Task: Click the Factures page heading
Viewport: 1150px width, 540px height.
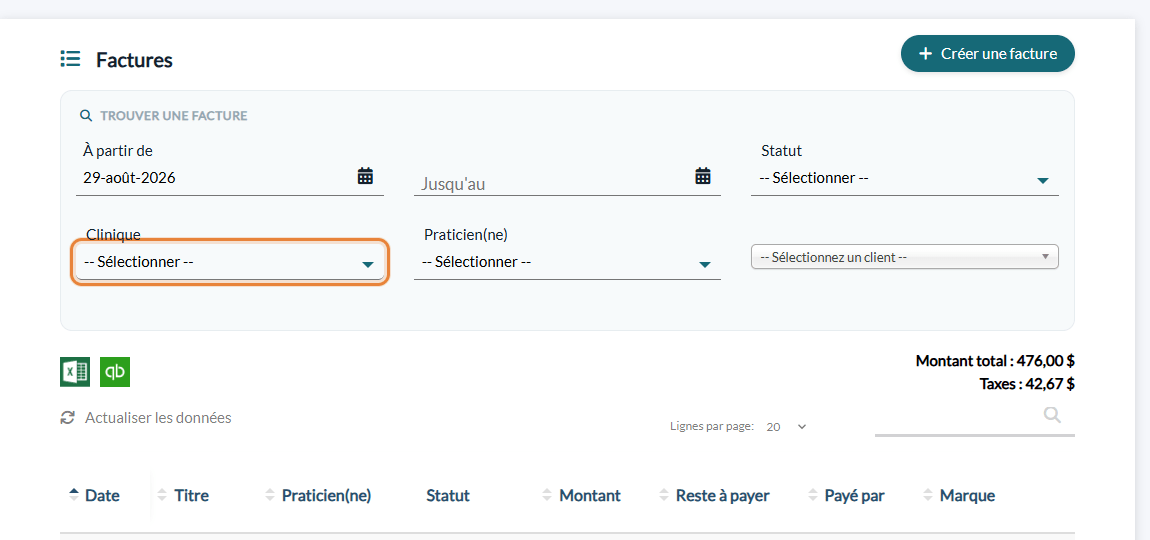Action: point(134,59)
